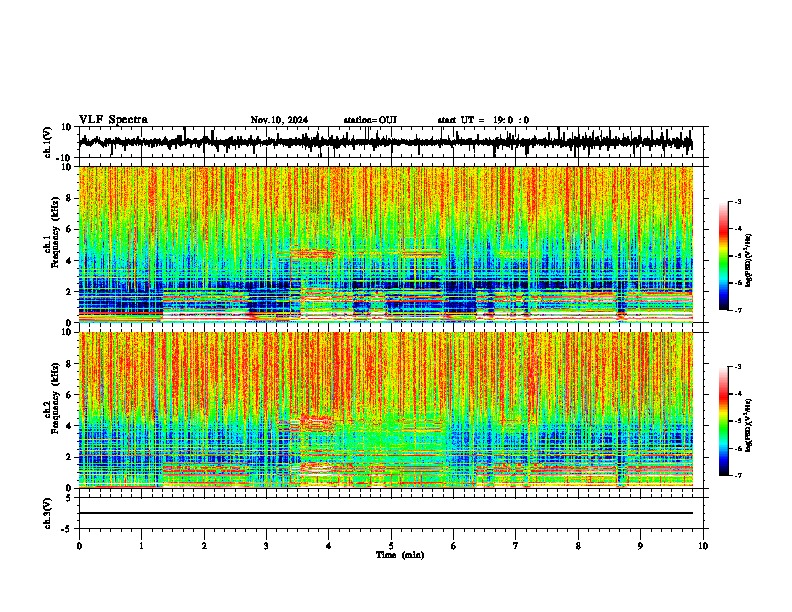Image resolution: width=792 pixels, height=612 pixels.
Task: Select the date text "Nov.10, 2024"
Action: (x=279, y=120)
